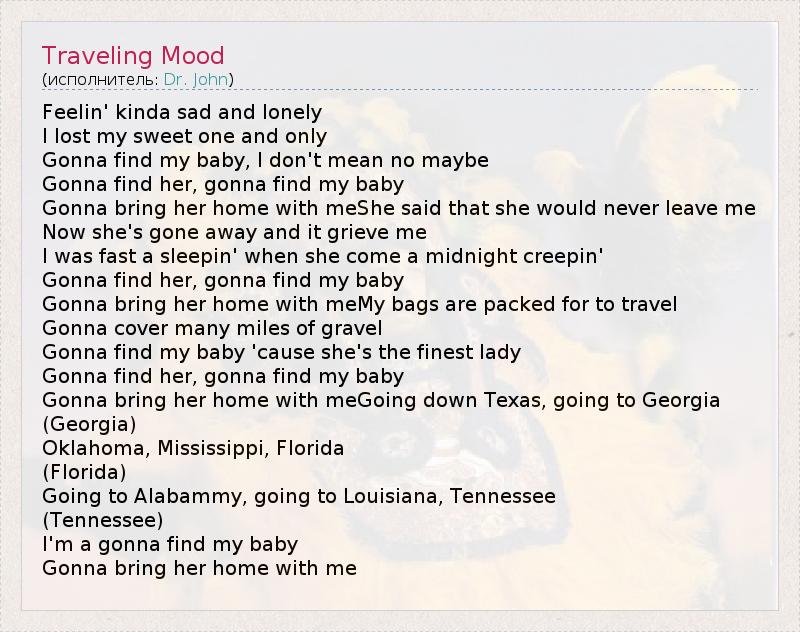Viewport: 800px width, 632px height.
Task: Click the final lyric line of the song
Action: (199, 568)
